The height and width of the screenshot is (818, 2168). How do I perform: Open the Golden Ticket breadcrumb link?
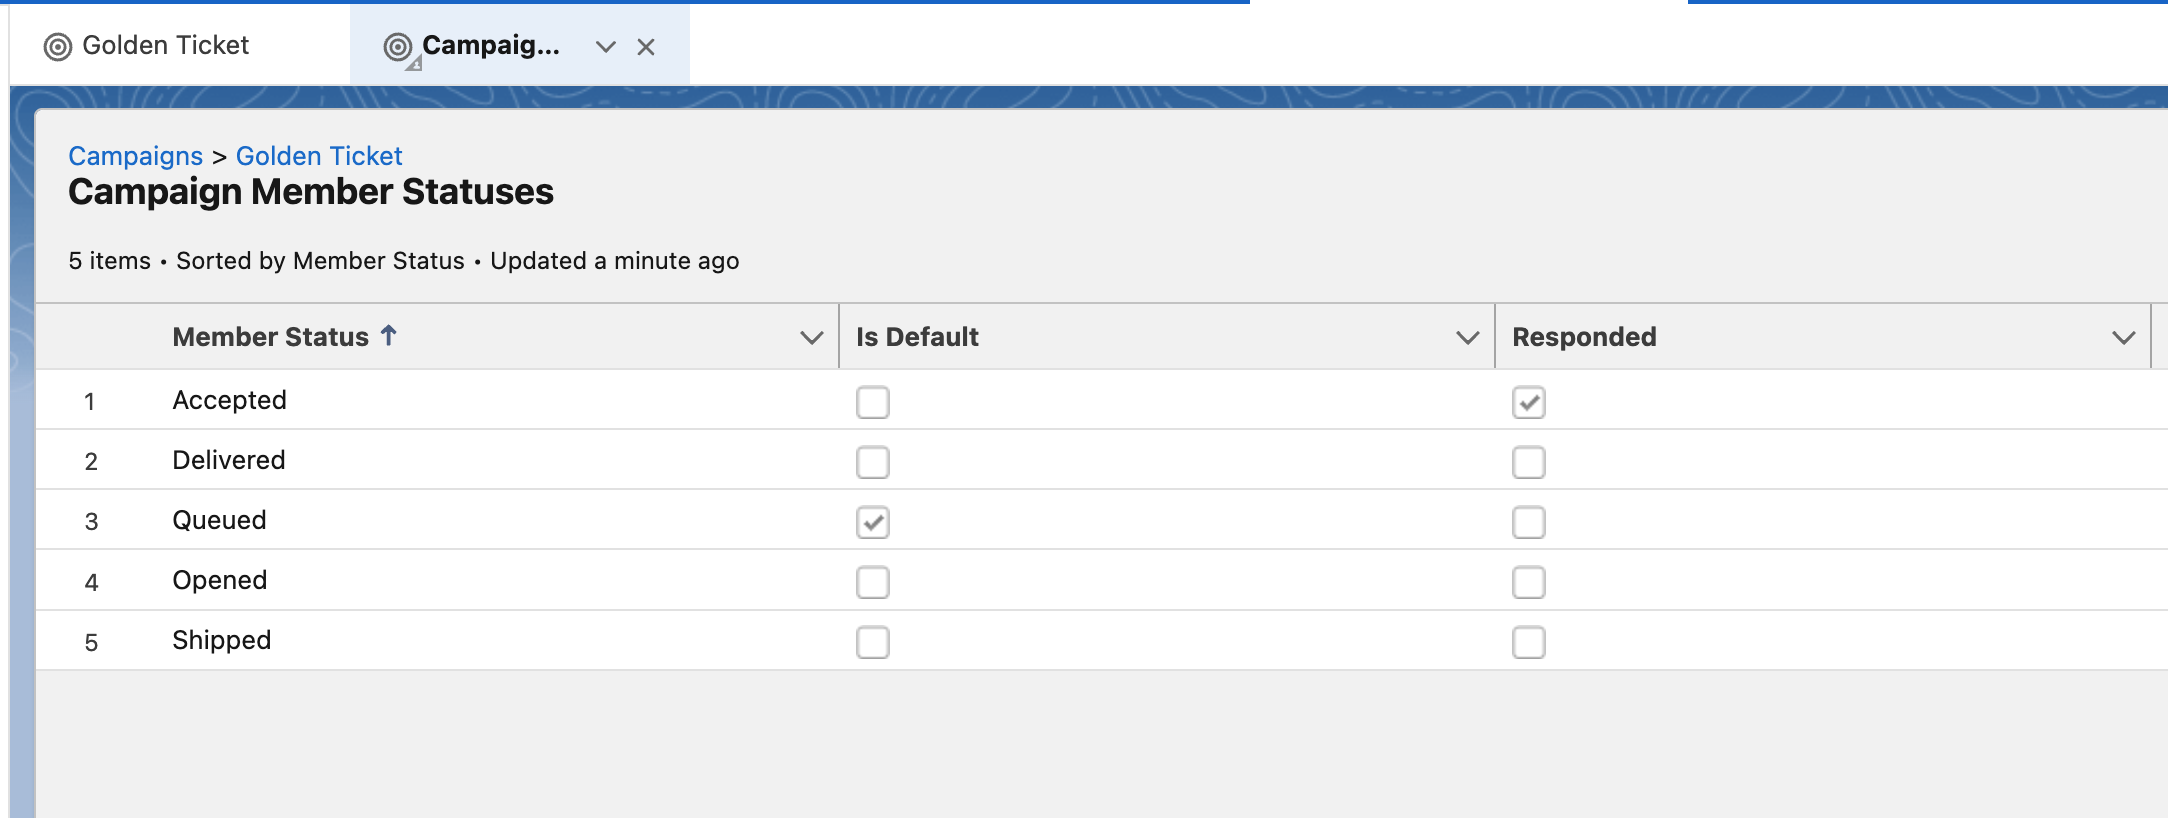tap(319, 156)
